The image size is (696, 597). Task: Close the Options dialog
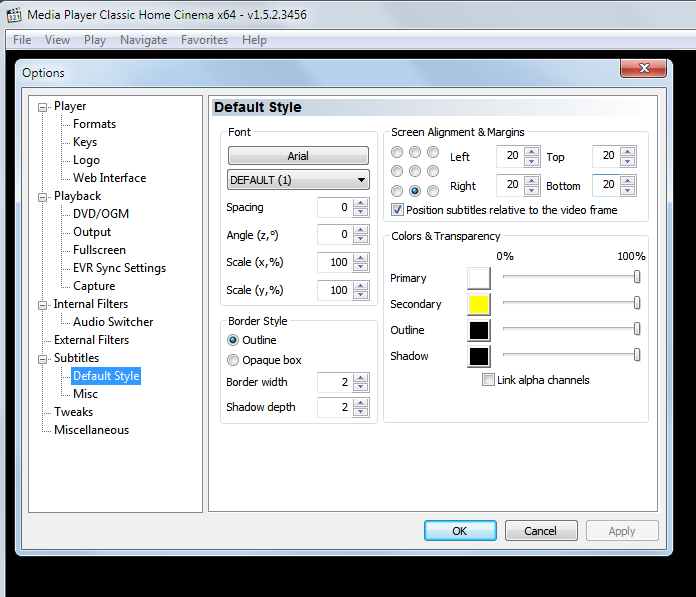(x=644, y=68)
